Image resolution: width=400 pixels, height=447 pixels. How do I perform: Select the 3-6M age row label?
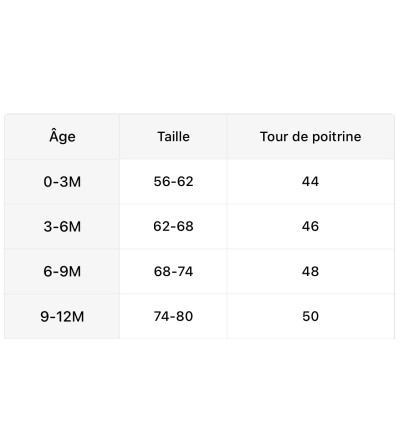(62, 227)
